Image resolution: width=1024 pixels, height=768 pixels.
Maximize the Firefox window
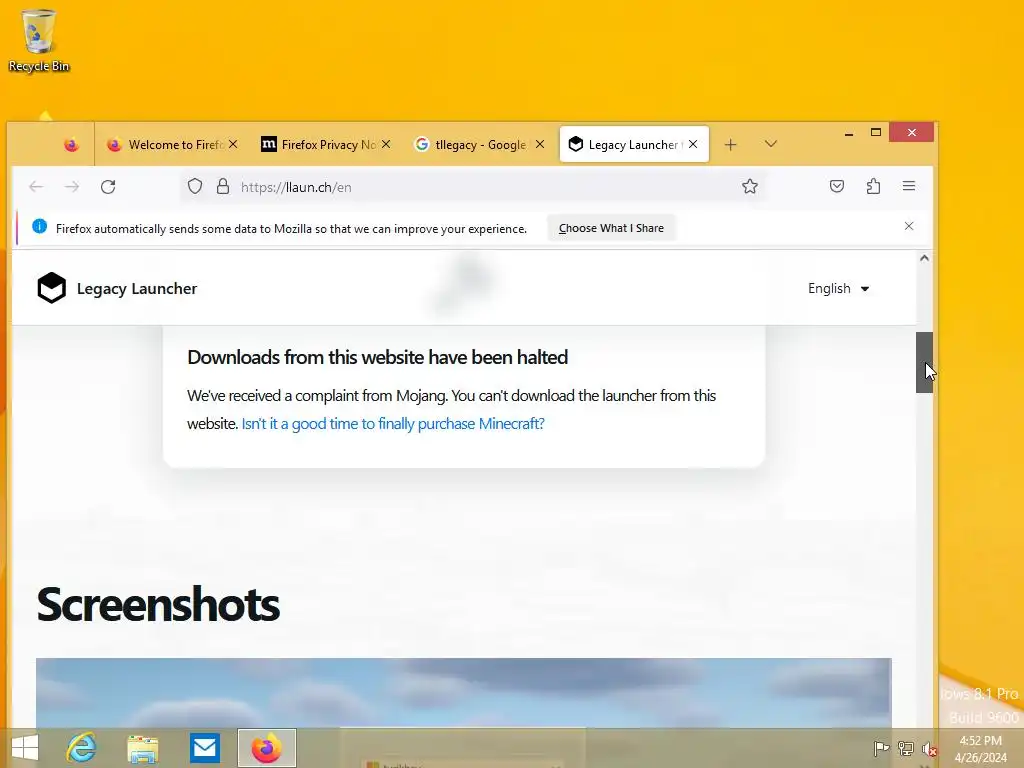tap(876, 133)
